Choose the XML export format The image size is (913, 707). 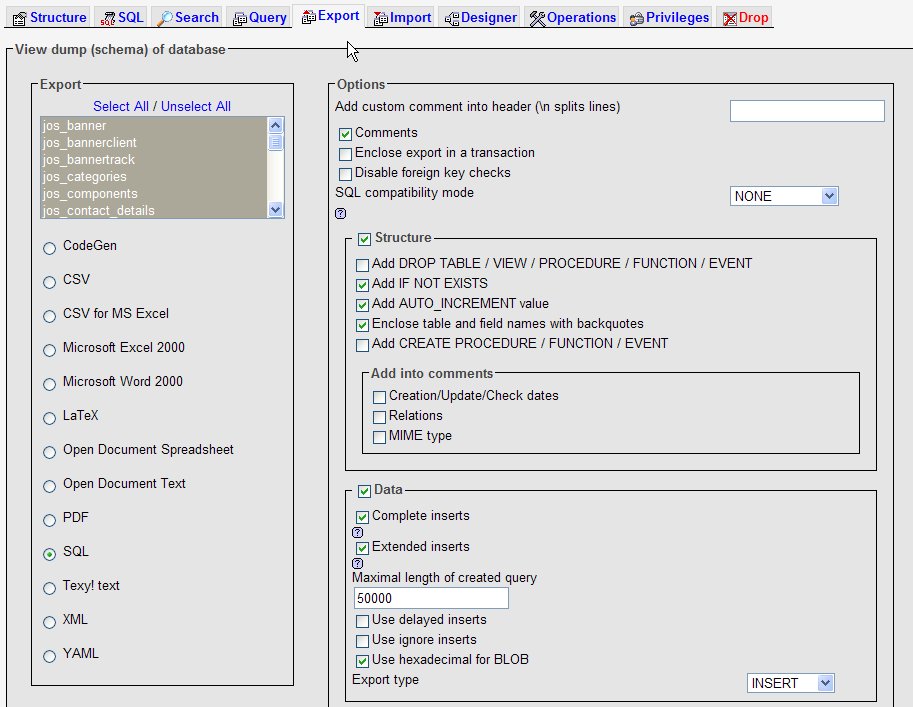click(49, 623)
